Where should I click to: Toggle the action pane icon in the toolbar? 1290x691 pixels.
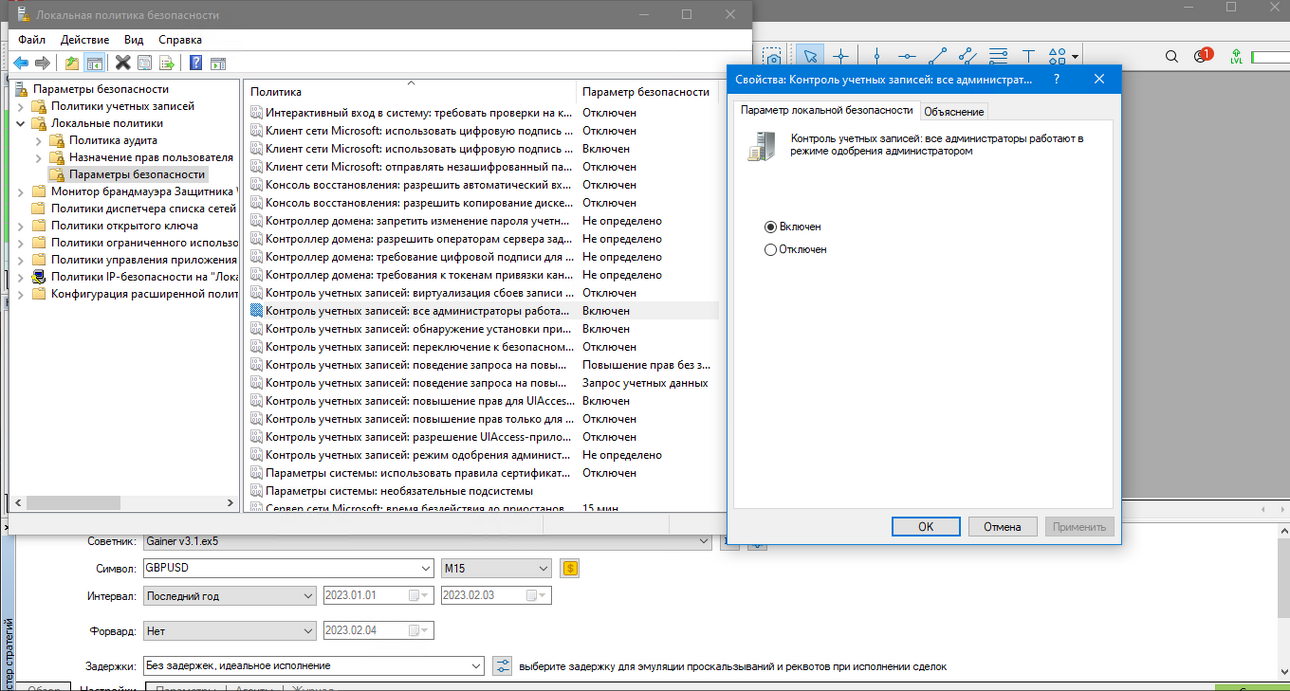(218, 63)
